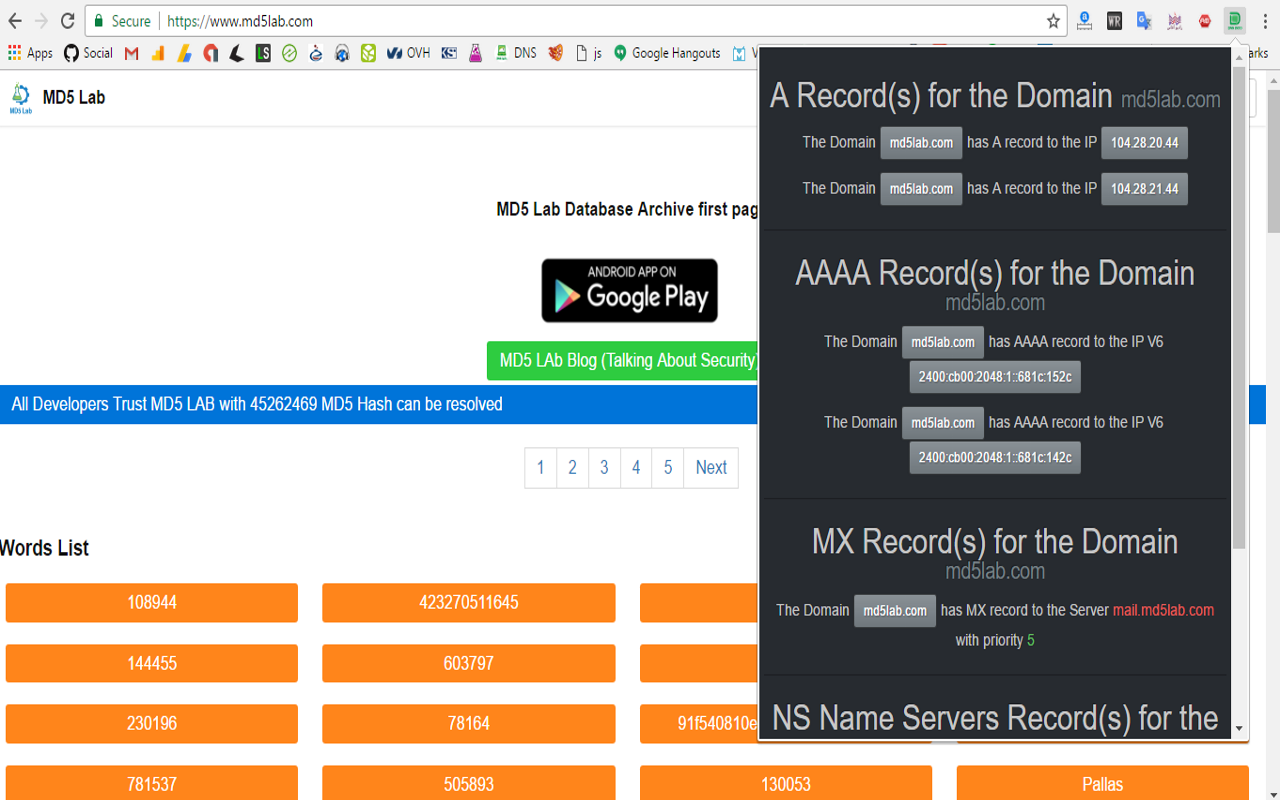View site security info via Secure padlock
This screenshot has height=800, width=1280.
pyautogui.click(x=122, y=21)
